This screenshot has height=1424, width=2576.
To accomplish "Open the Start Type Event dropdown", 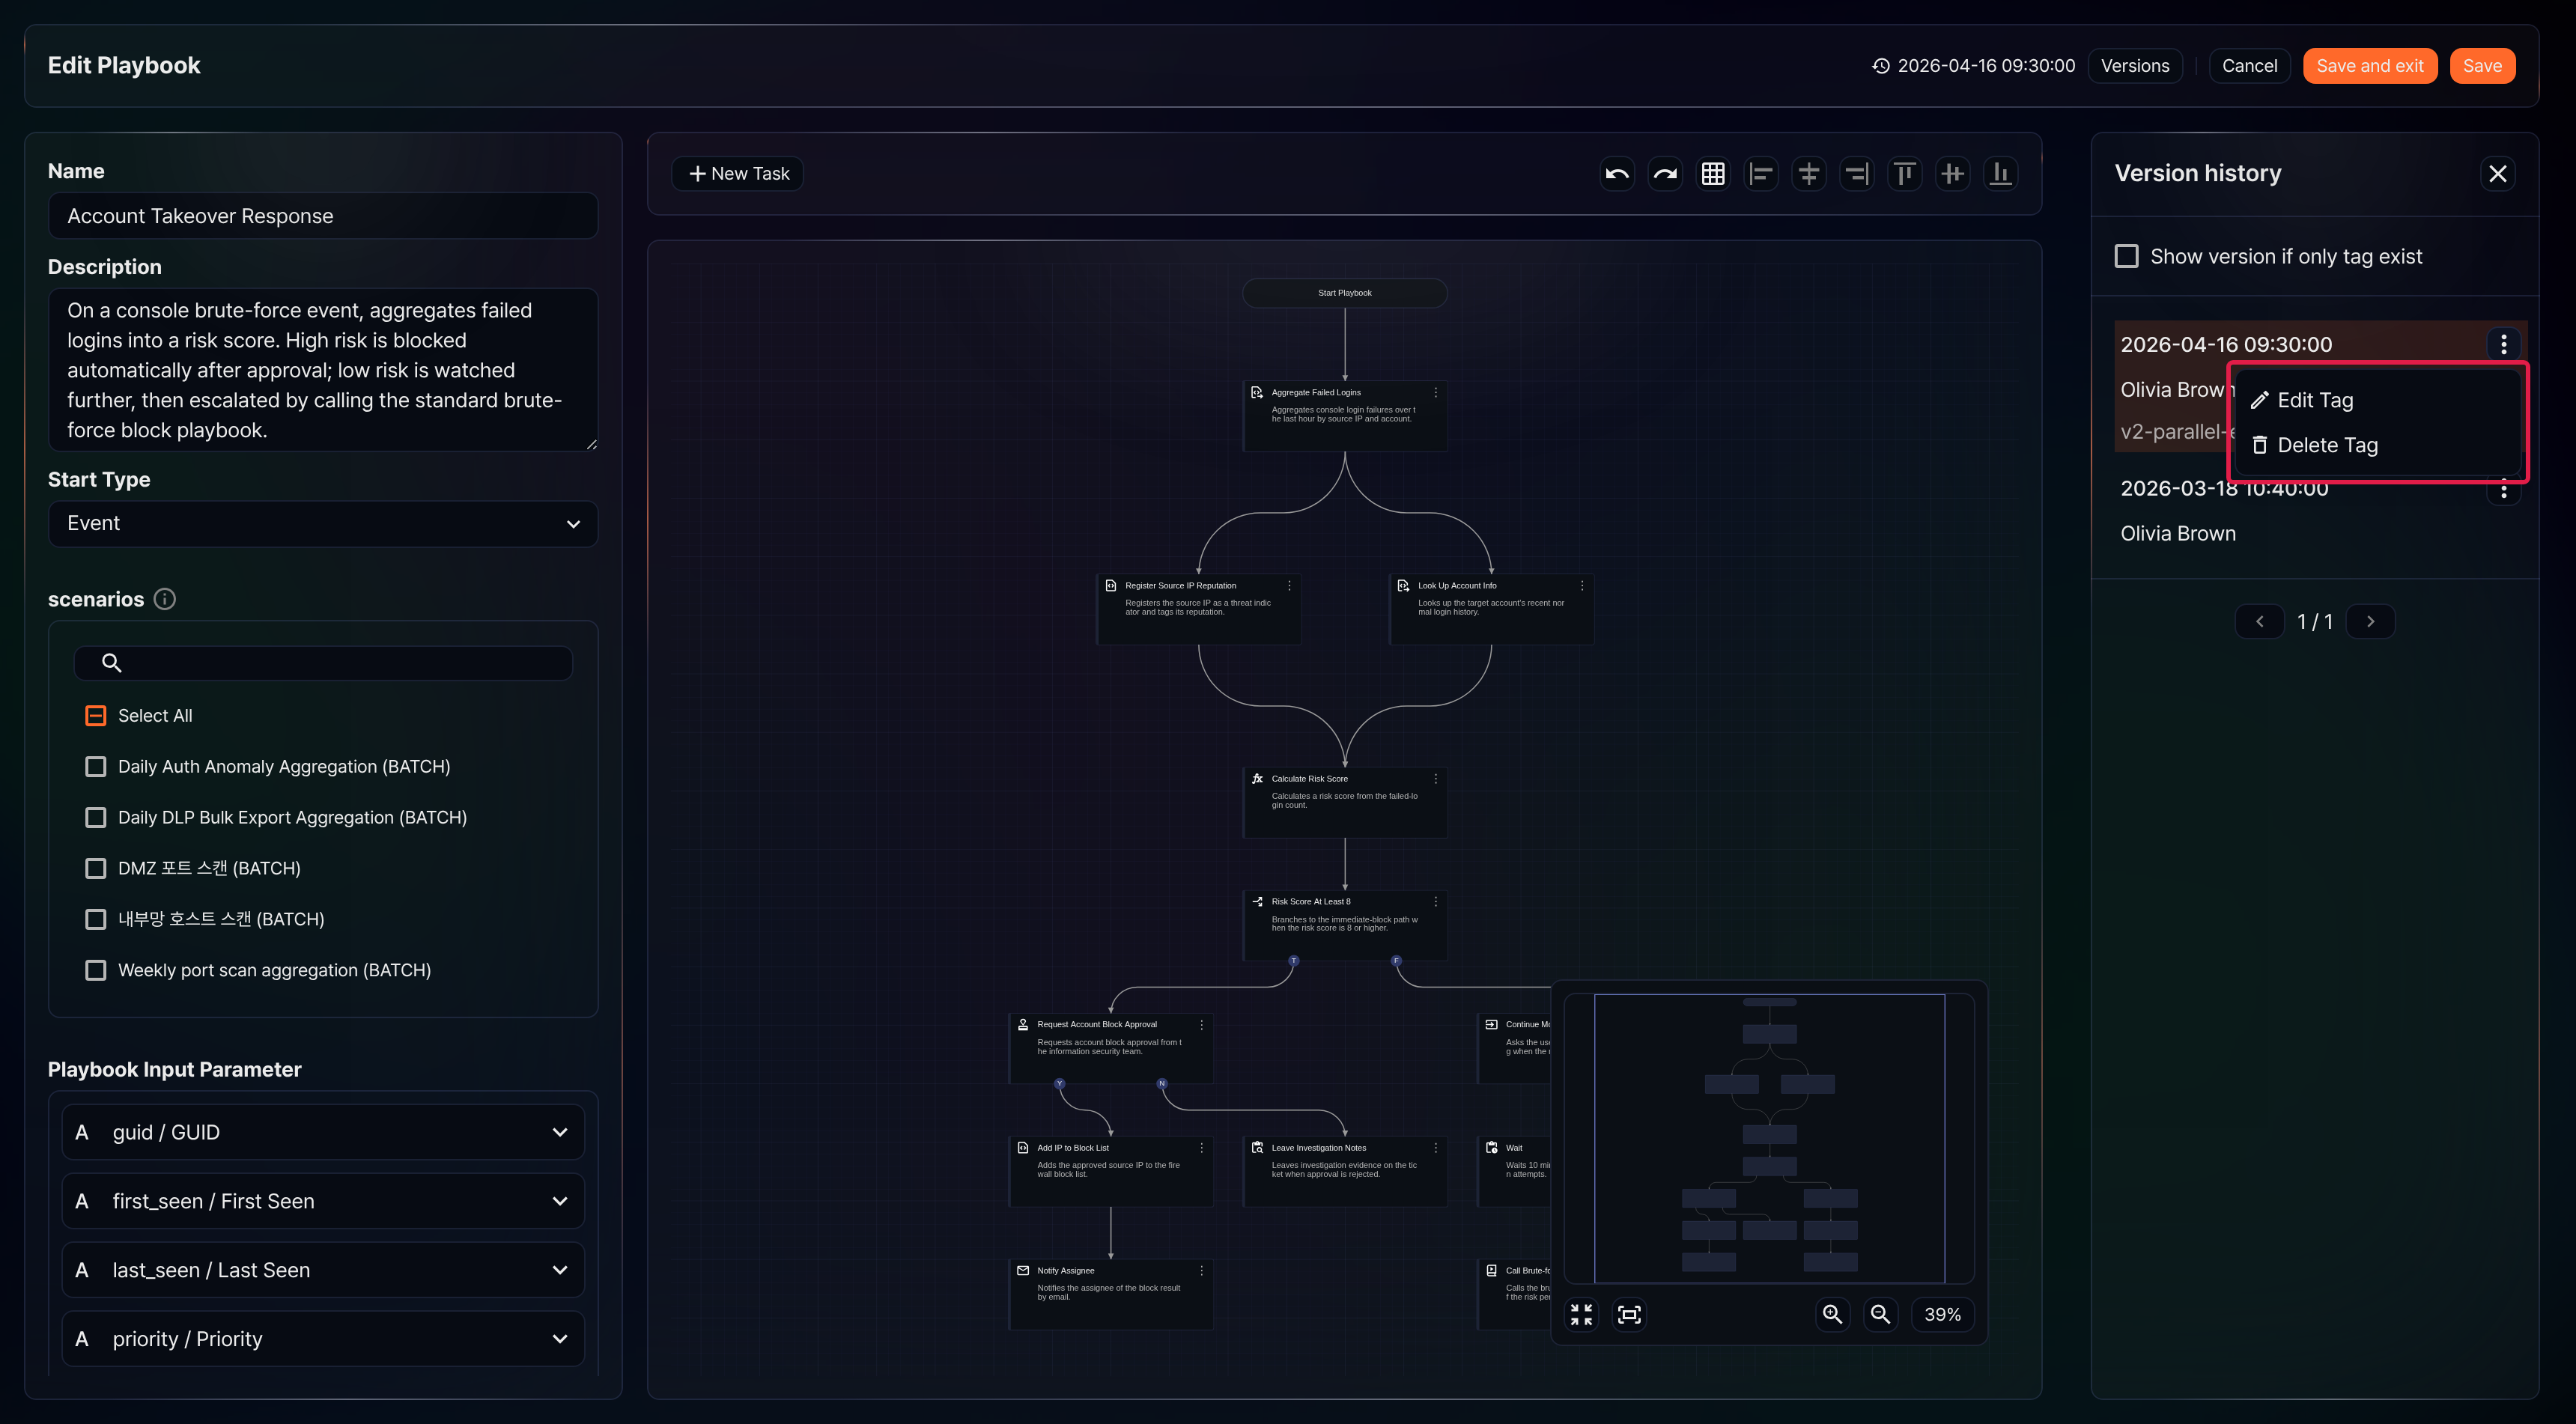I will [x=323, y=524].
